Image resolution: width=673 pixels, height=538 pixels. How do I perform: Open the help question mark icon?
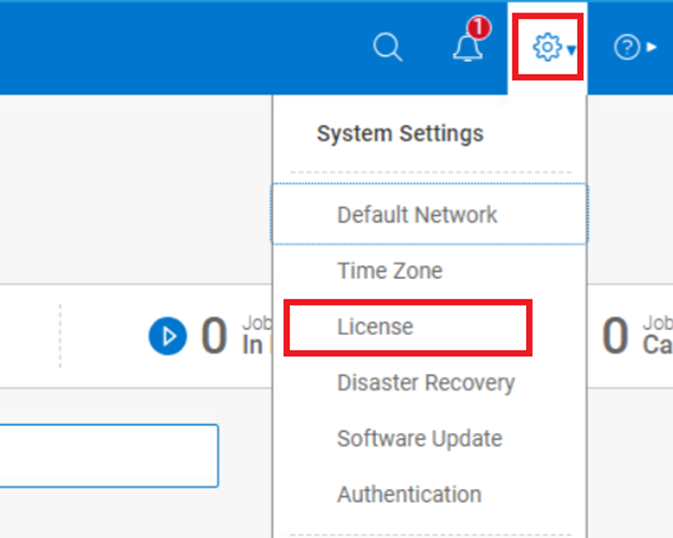point(626,47)
